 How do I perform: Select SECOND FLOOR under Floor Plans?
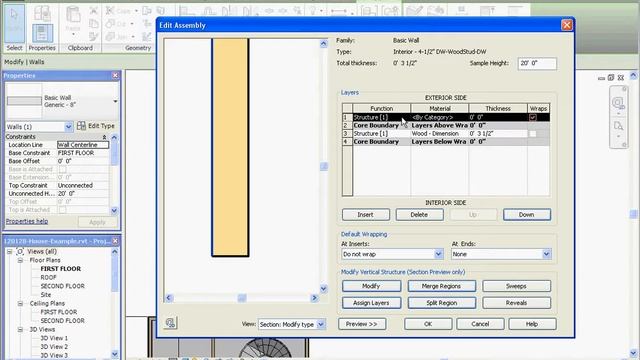tap(62, 286)
